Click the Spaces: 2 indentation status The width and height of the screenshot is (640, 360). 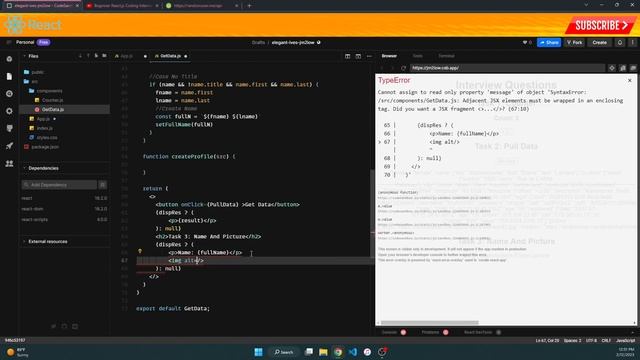pos(572,340)
